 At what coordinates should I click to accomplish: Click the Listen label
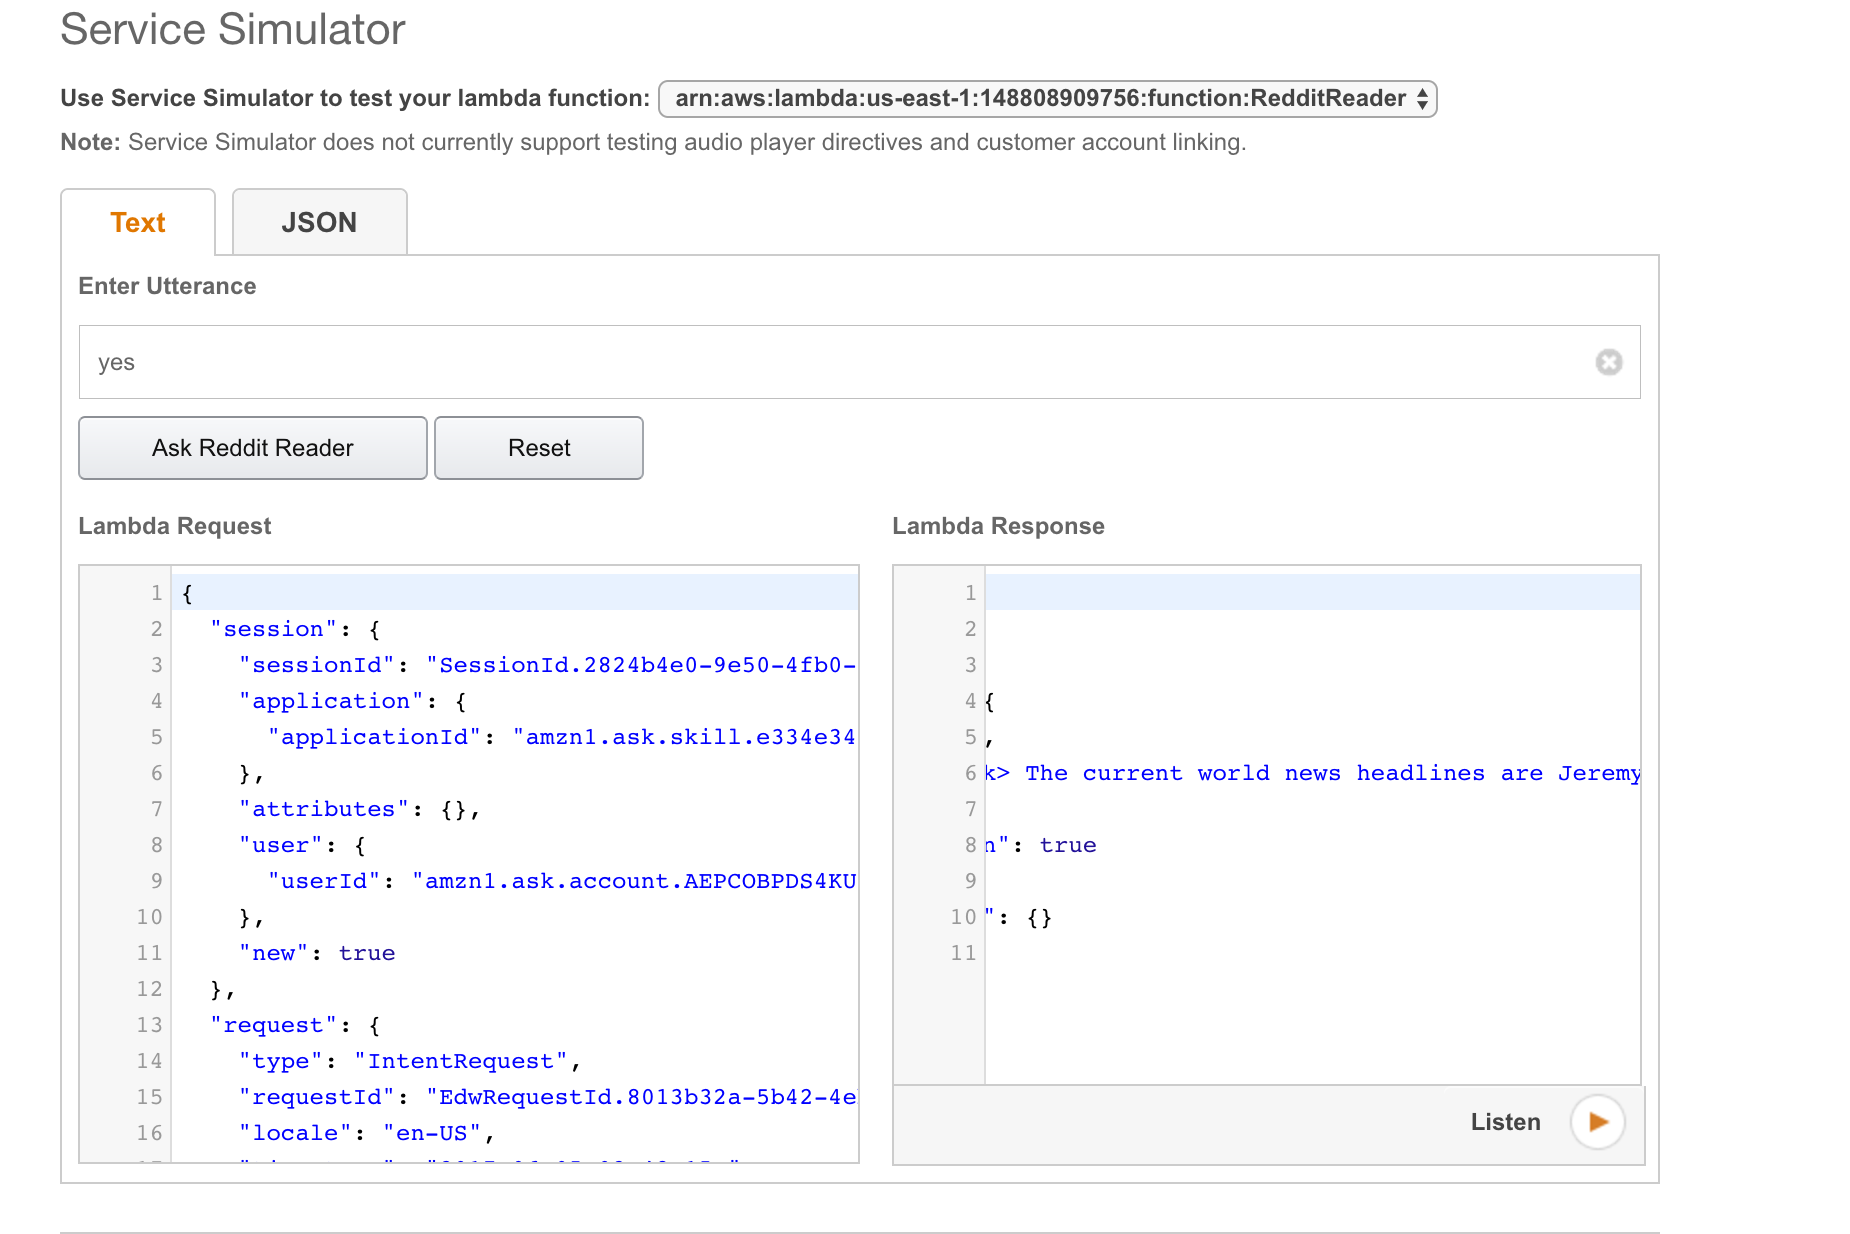tap(1505, 1122)
